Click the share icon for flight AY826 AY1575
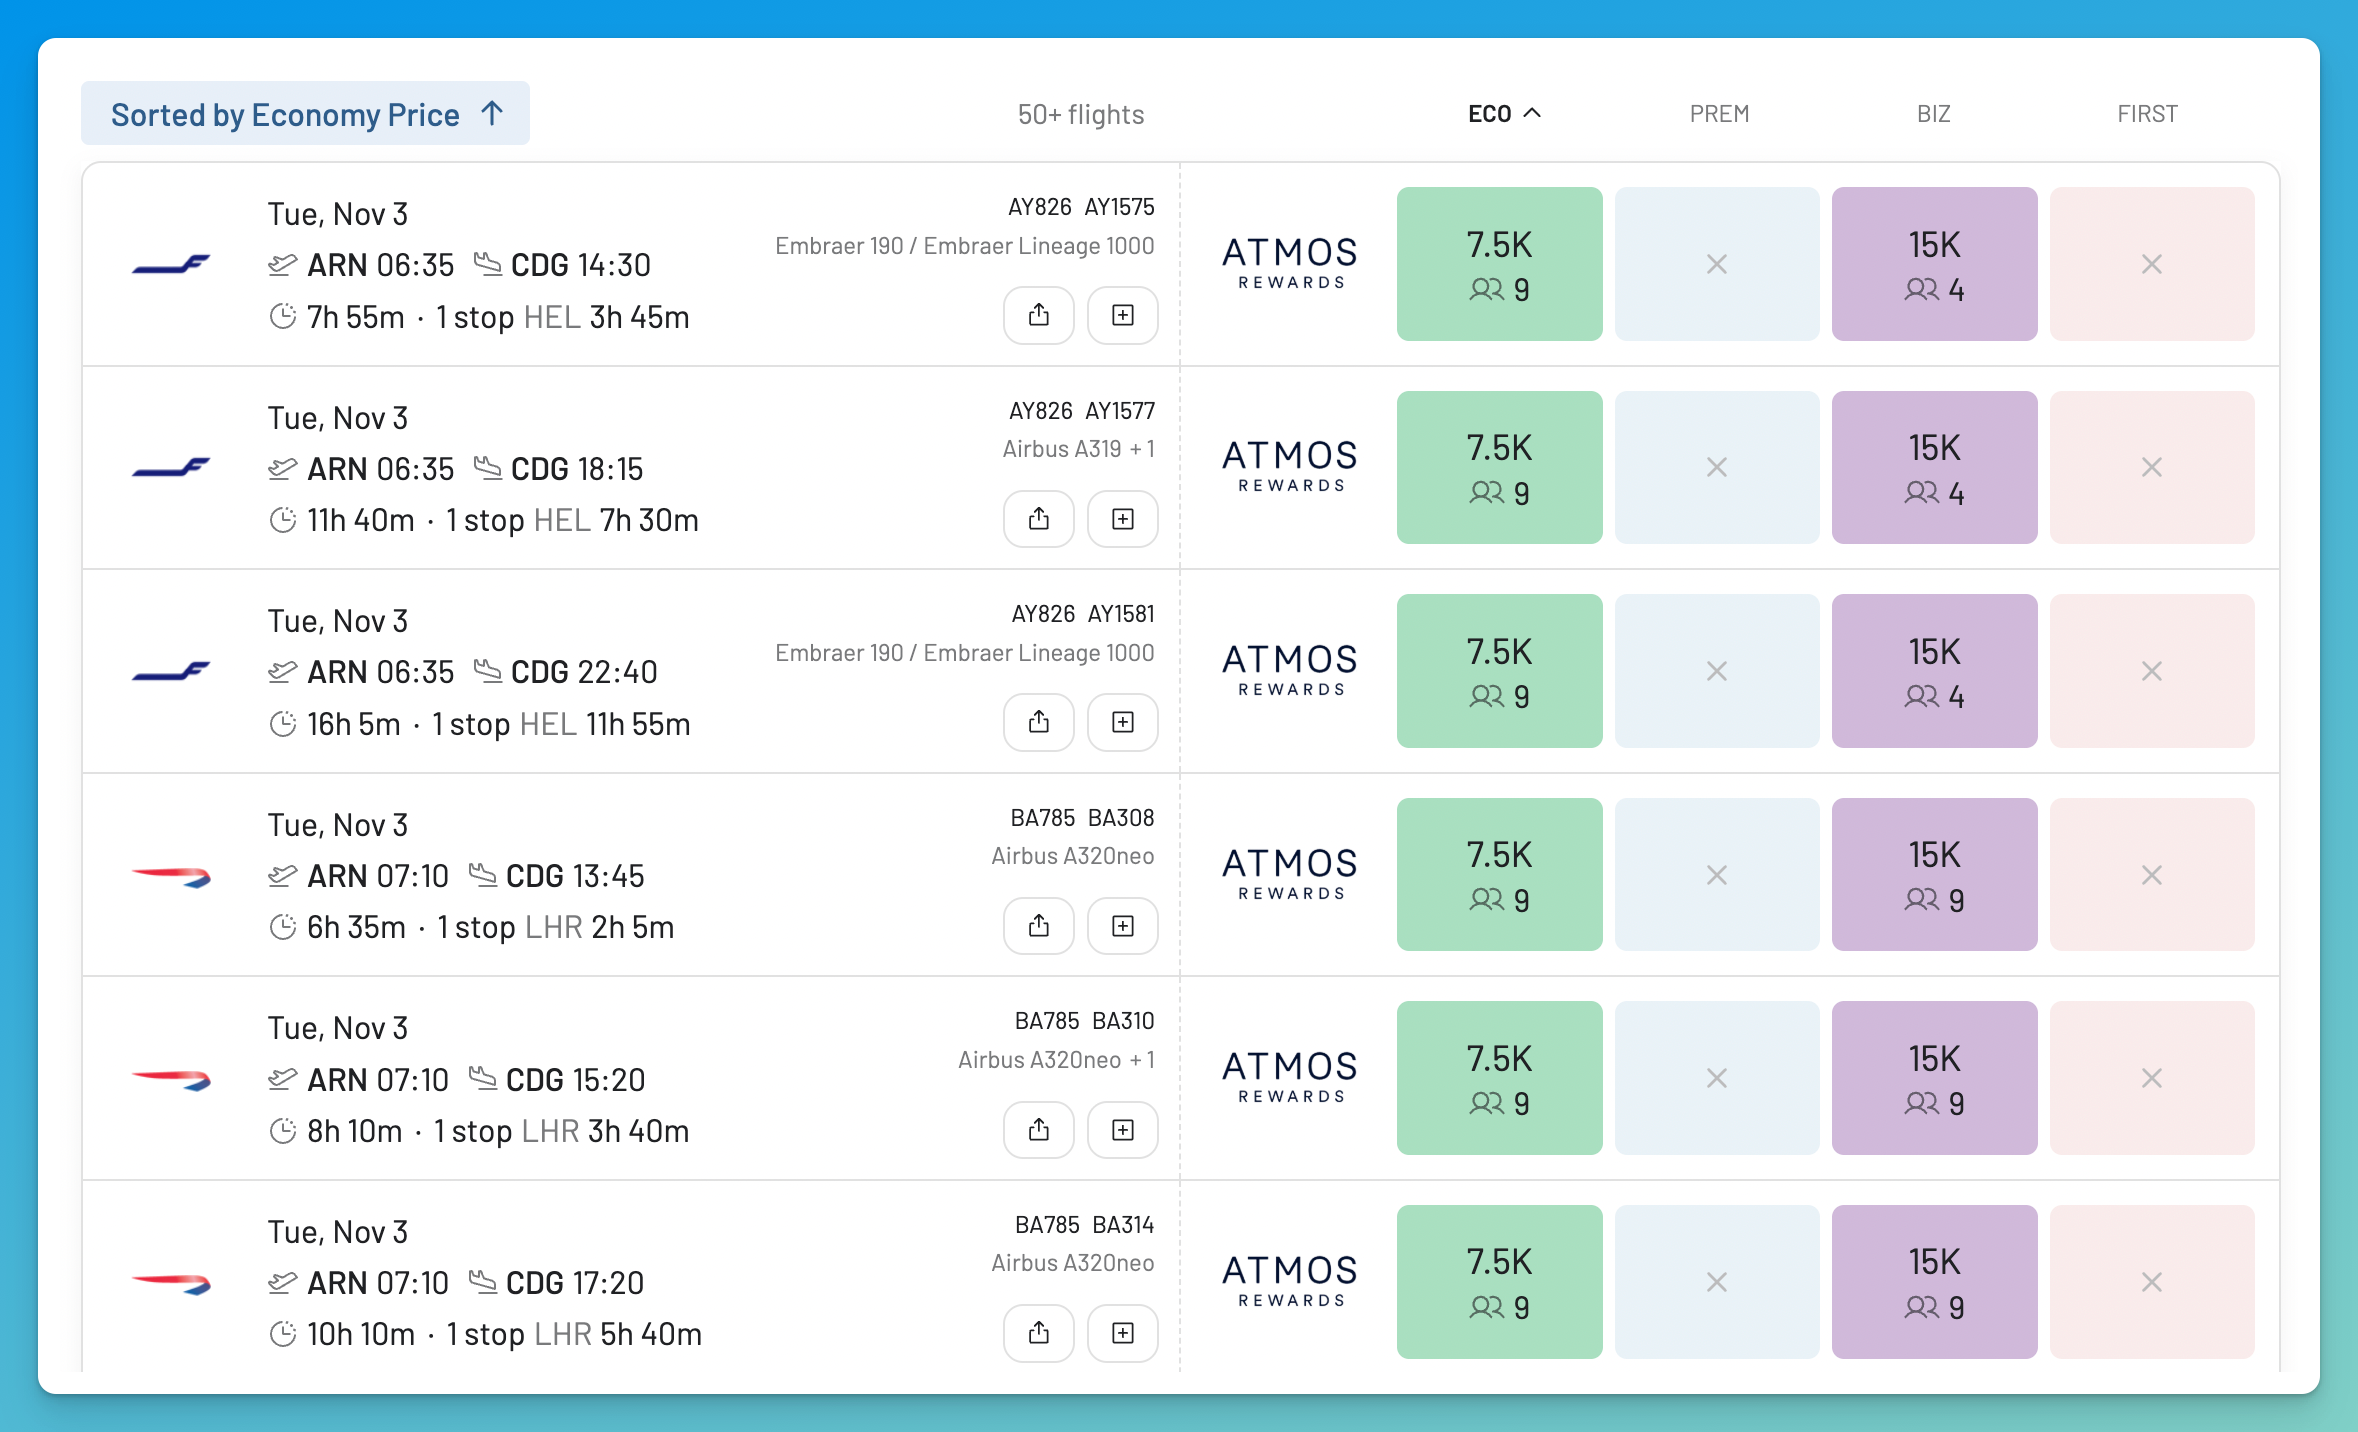 (1038, 315)
